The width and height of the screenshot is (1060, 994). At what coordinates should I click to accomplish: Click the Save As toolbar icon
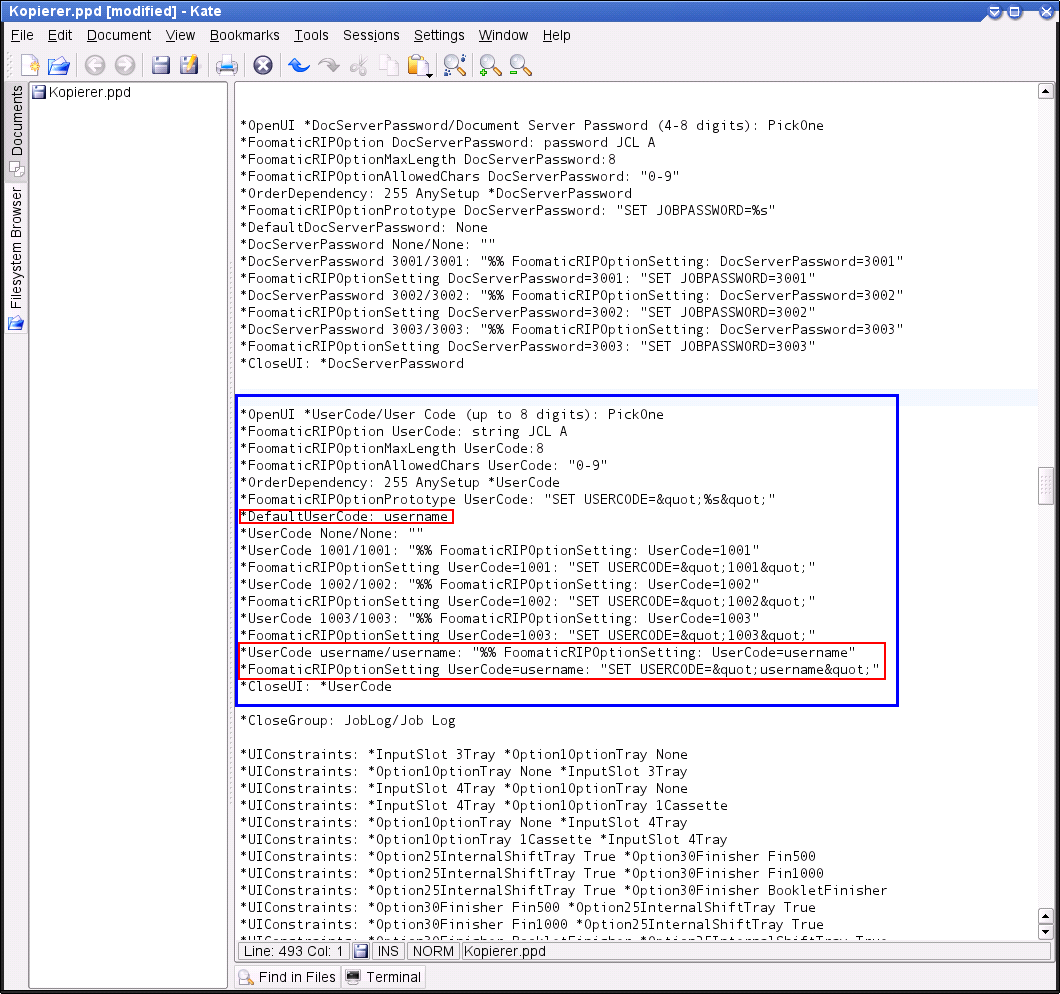click(x=189, y=66)
